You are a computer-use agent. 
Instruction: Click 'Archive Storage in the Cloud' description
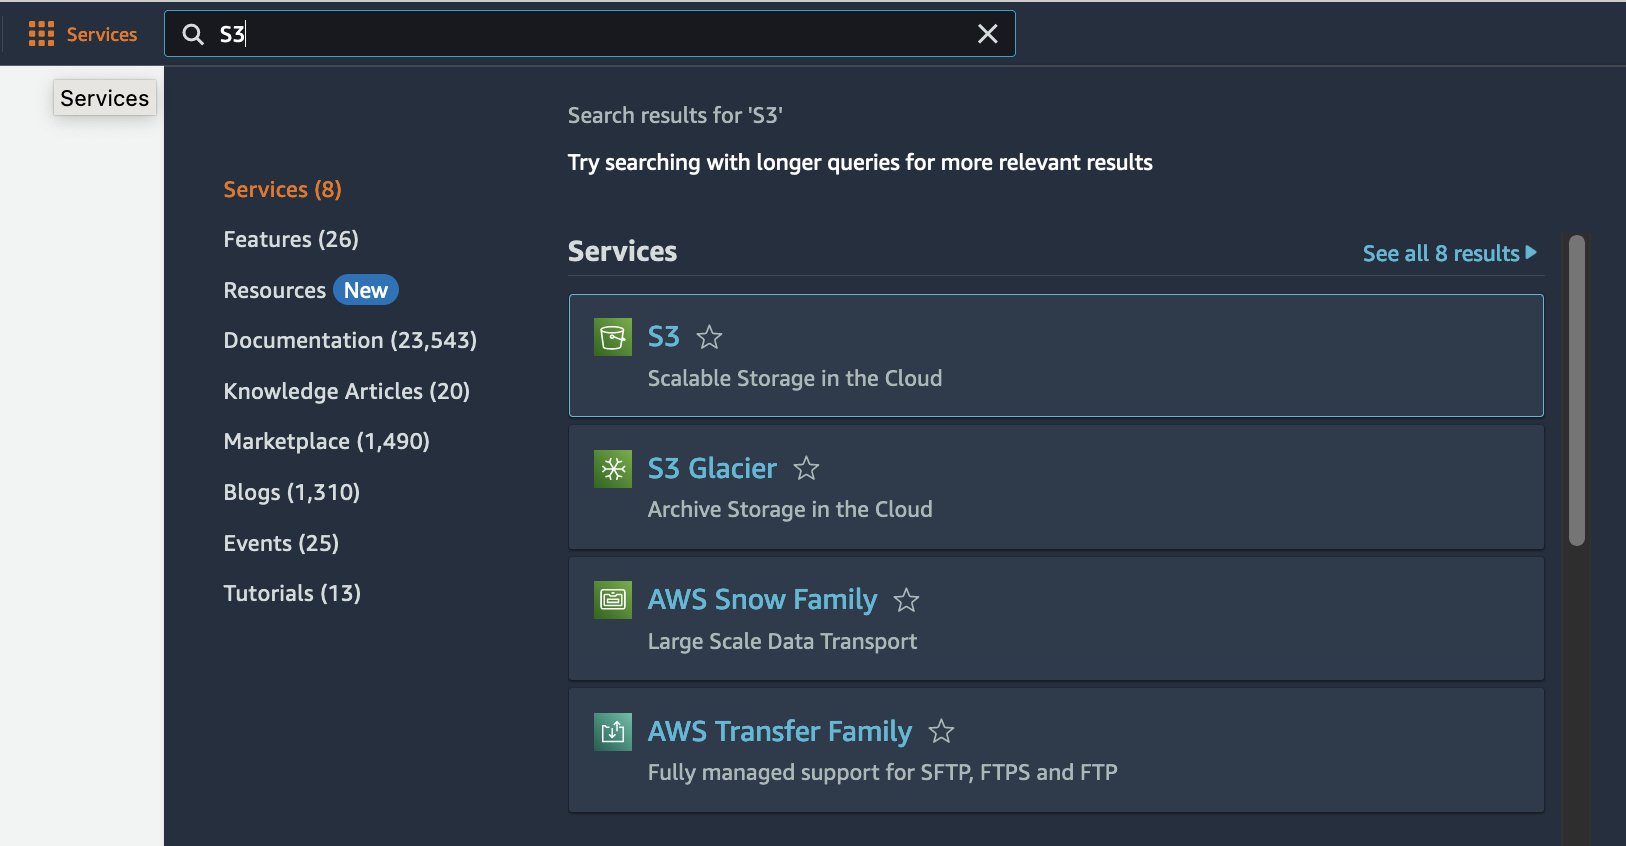[790, 509]
